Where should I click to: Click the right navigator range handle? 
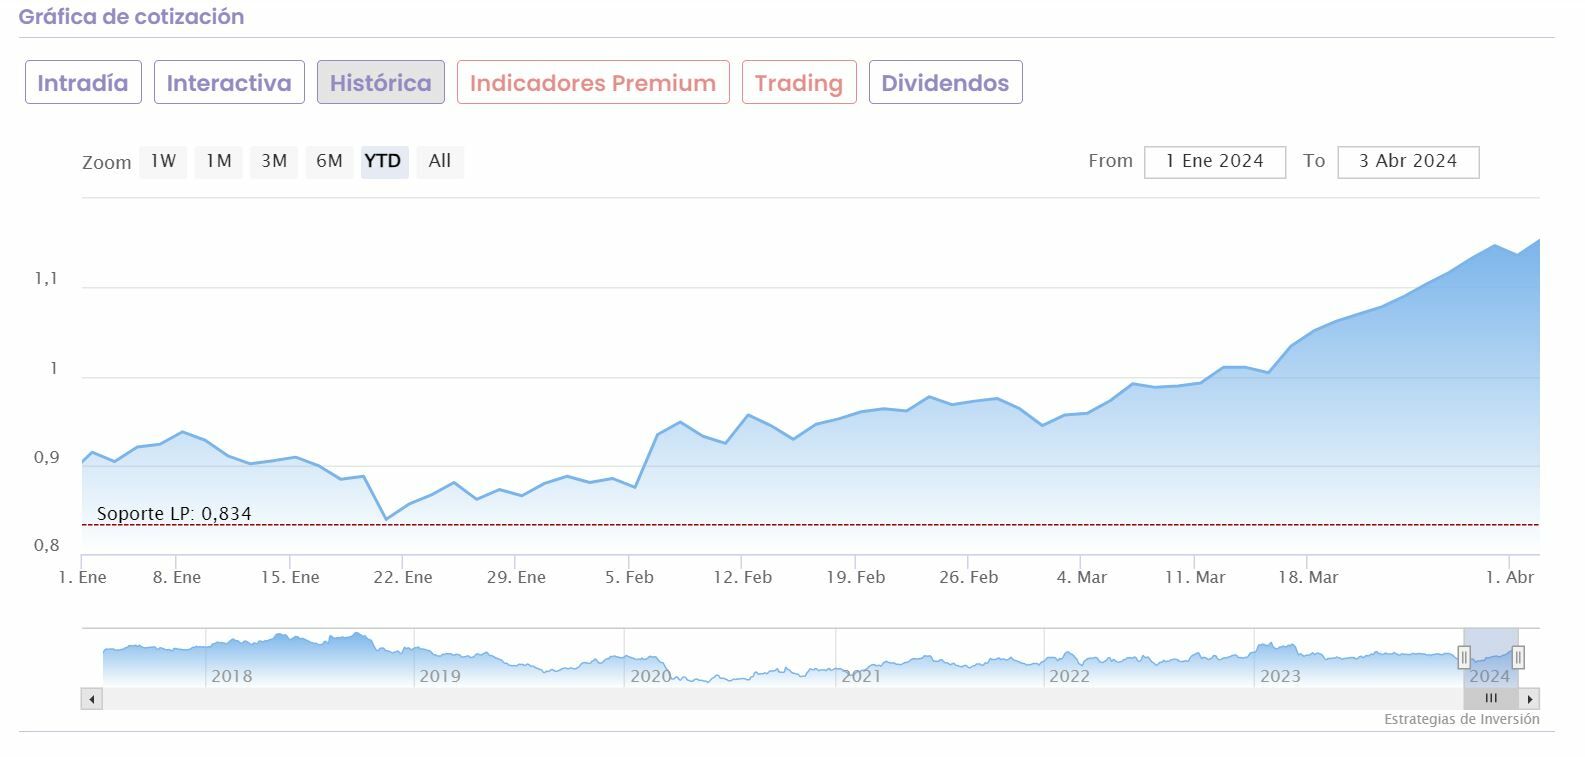[x=1518, y=657]
